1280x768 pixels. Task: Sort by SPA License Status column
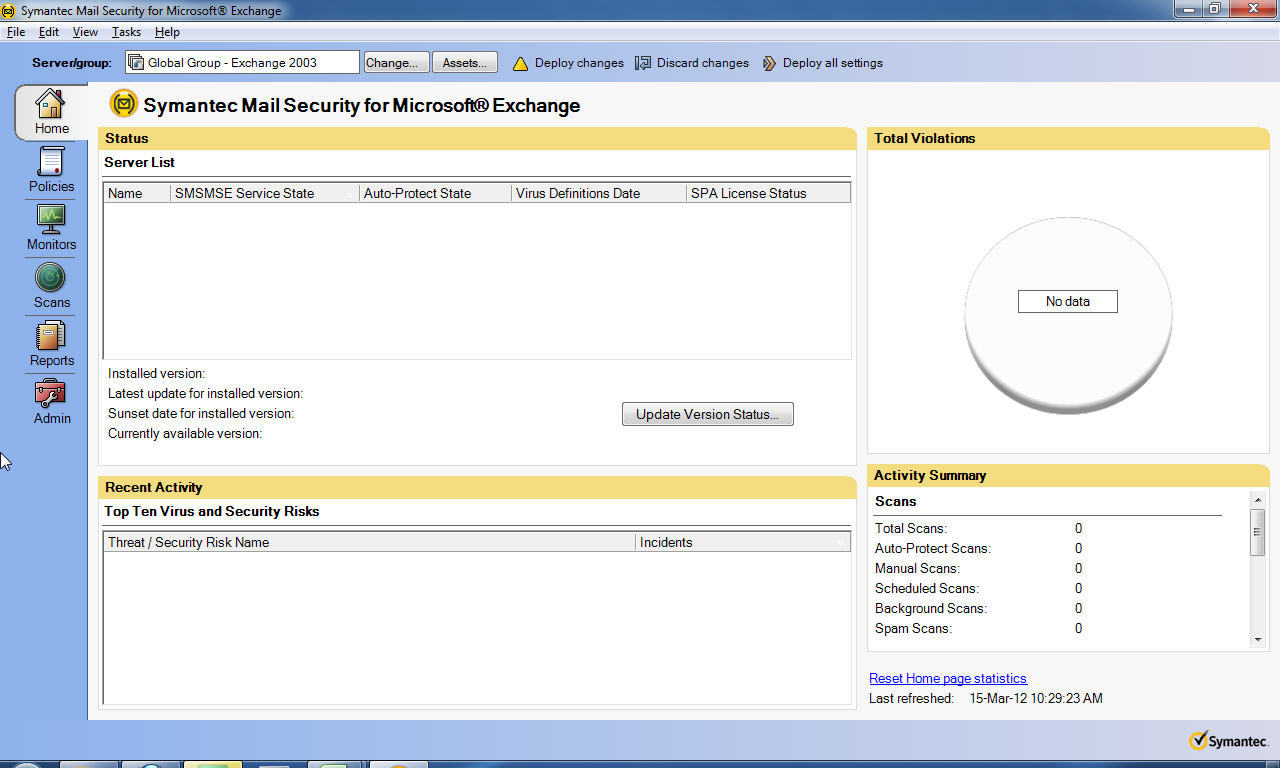(x=768, y=193)
